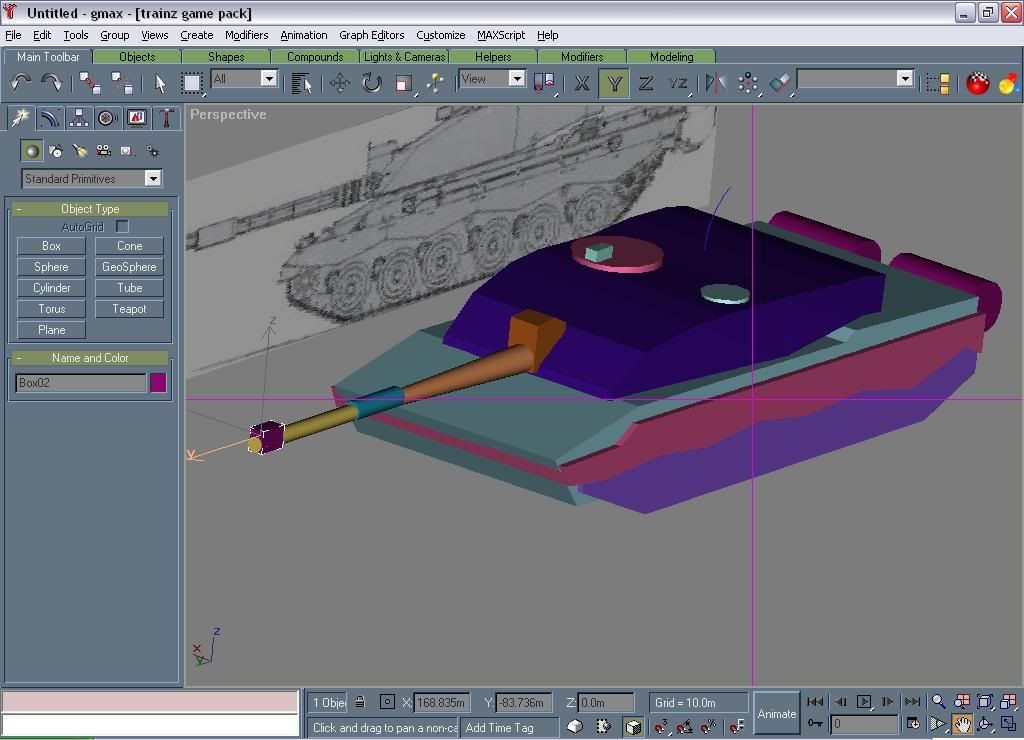
Task: Click the Torus primitive button
Action: [x=51, y=309]
